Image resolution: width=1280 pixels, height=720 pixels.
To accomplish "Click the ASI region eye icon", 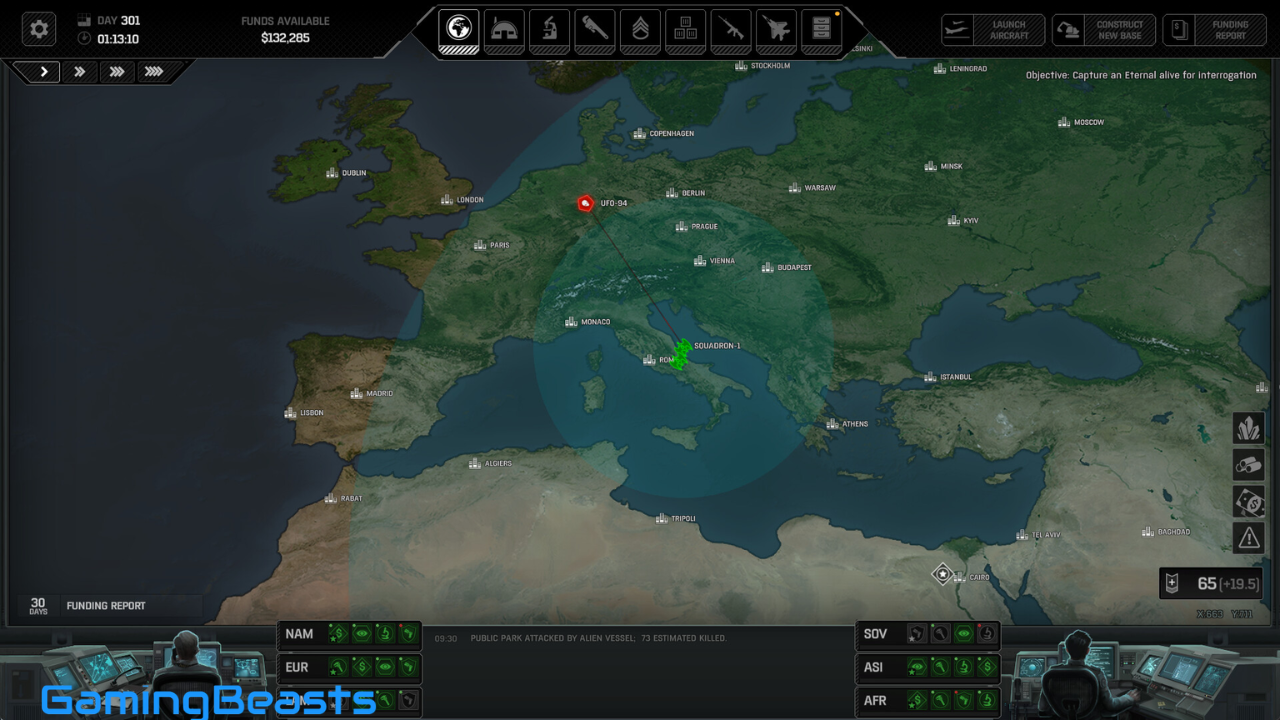I will click(x=917, y=667).
